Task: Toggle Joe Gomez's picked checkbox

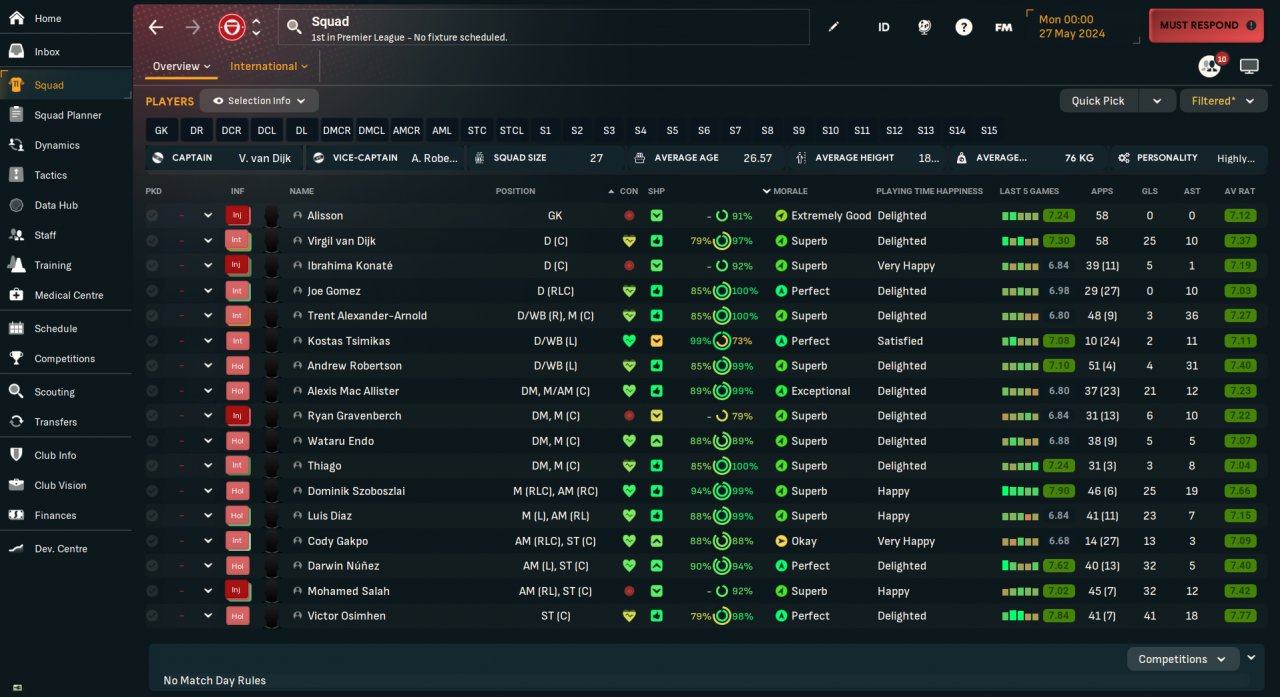Action: pyautogui.click(x=152, y=291)
